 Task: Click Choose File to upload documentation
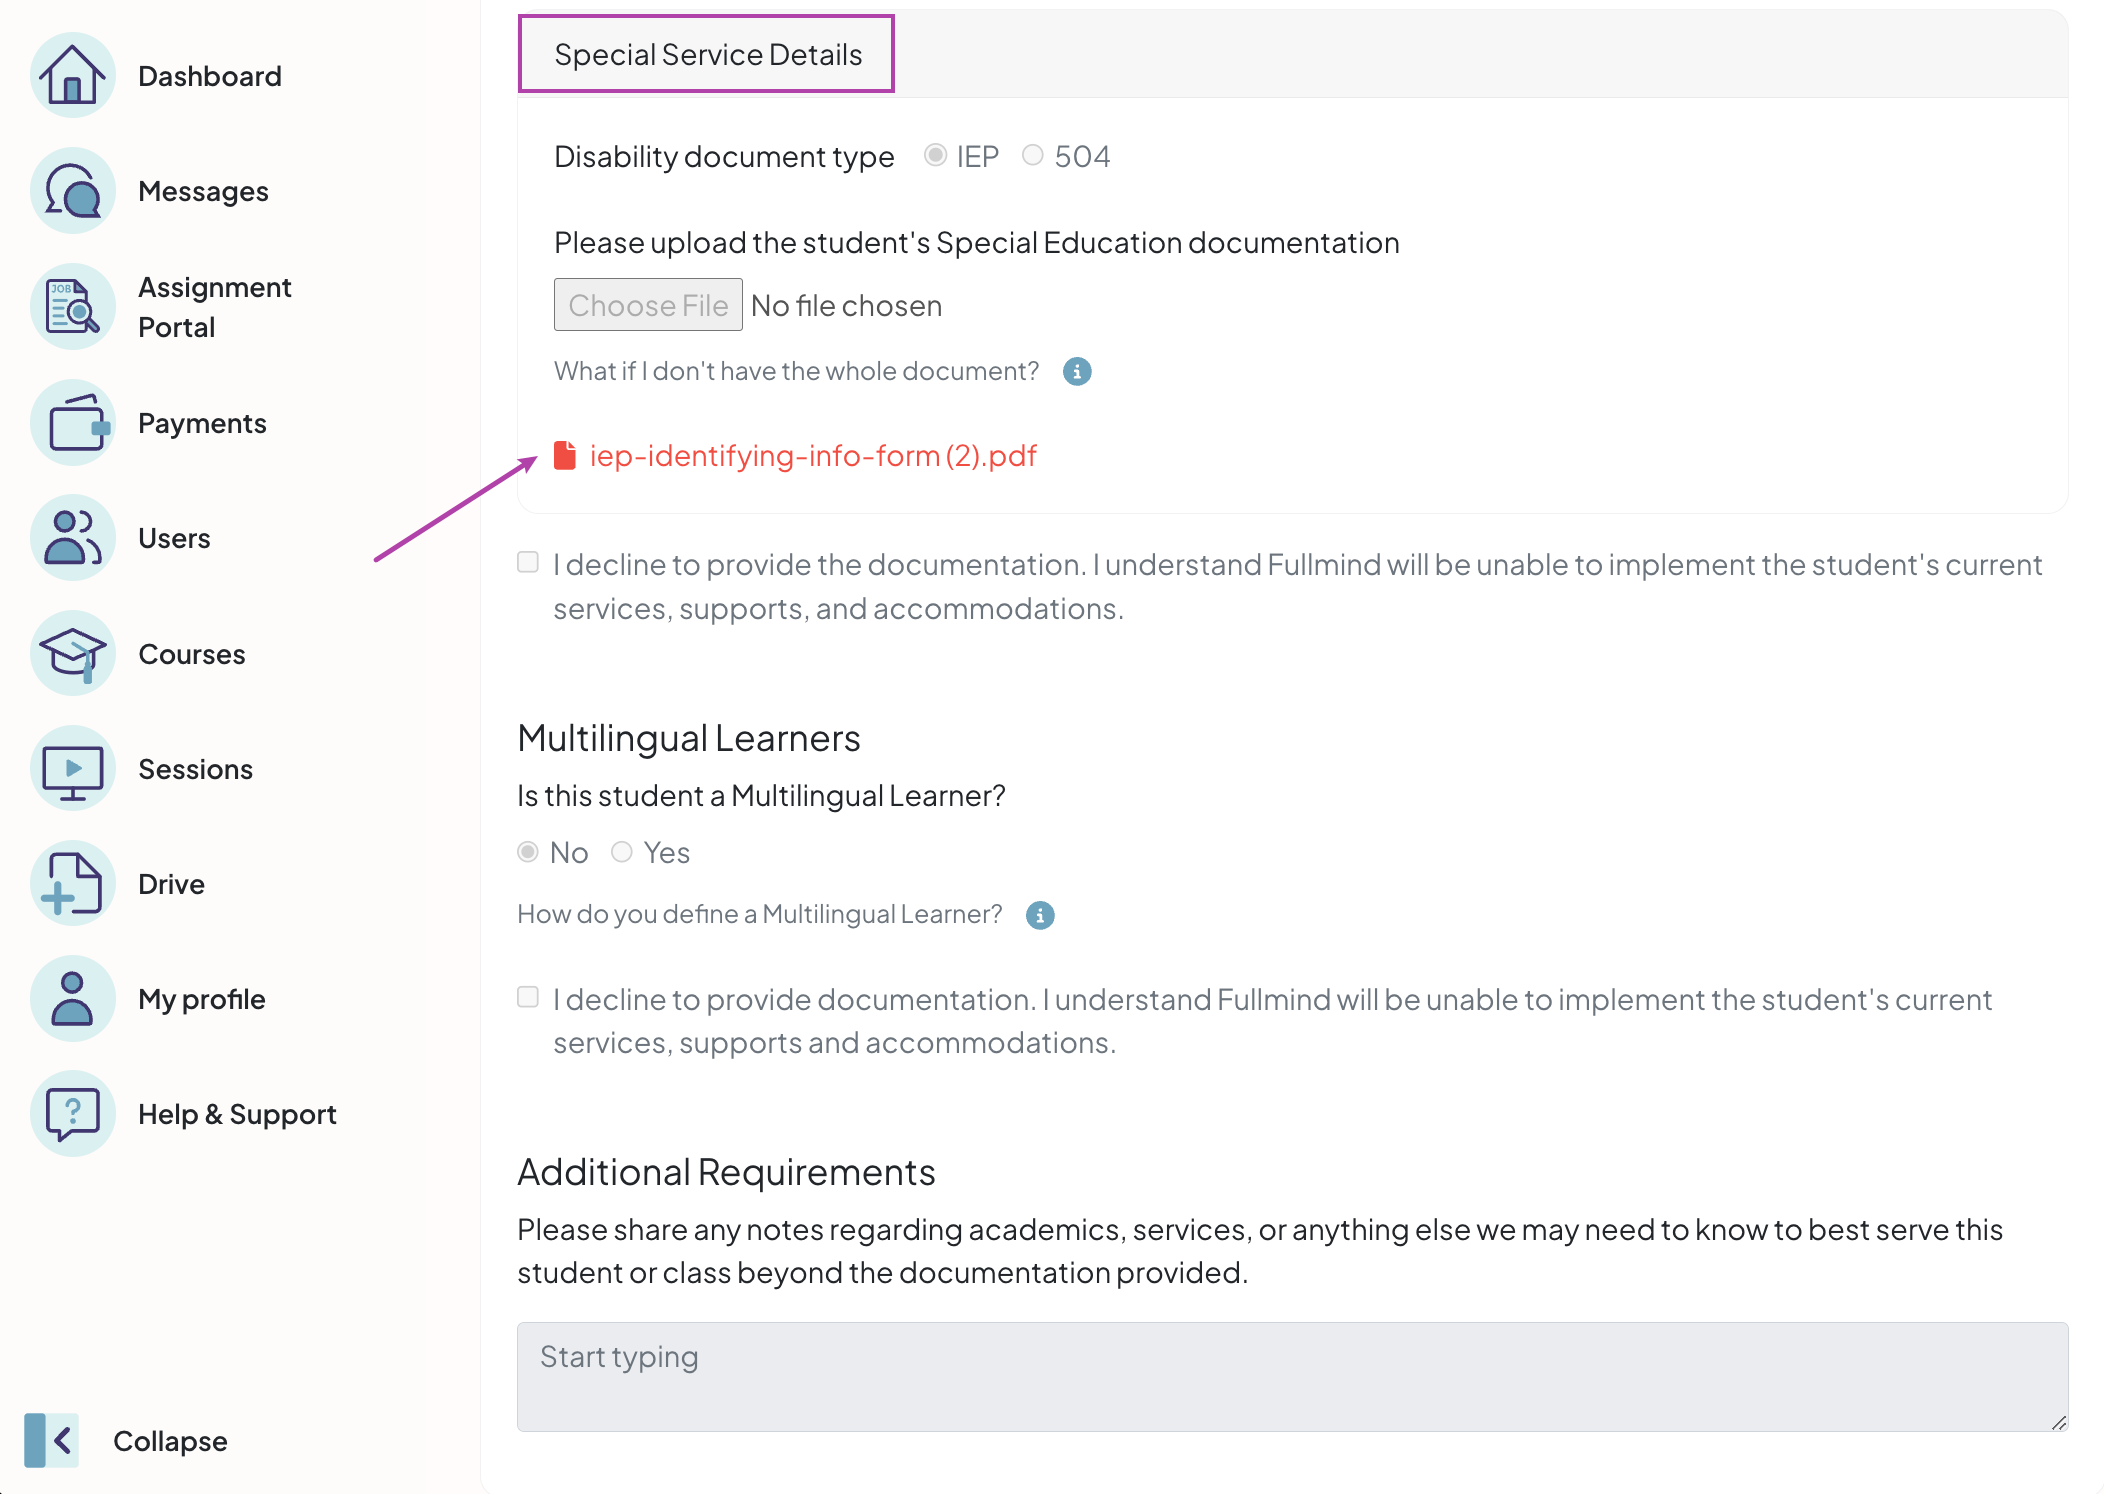pyautogui.click(x=648, y=304)
